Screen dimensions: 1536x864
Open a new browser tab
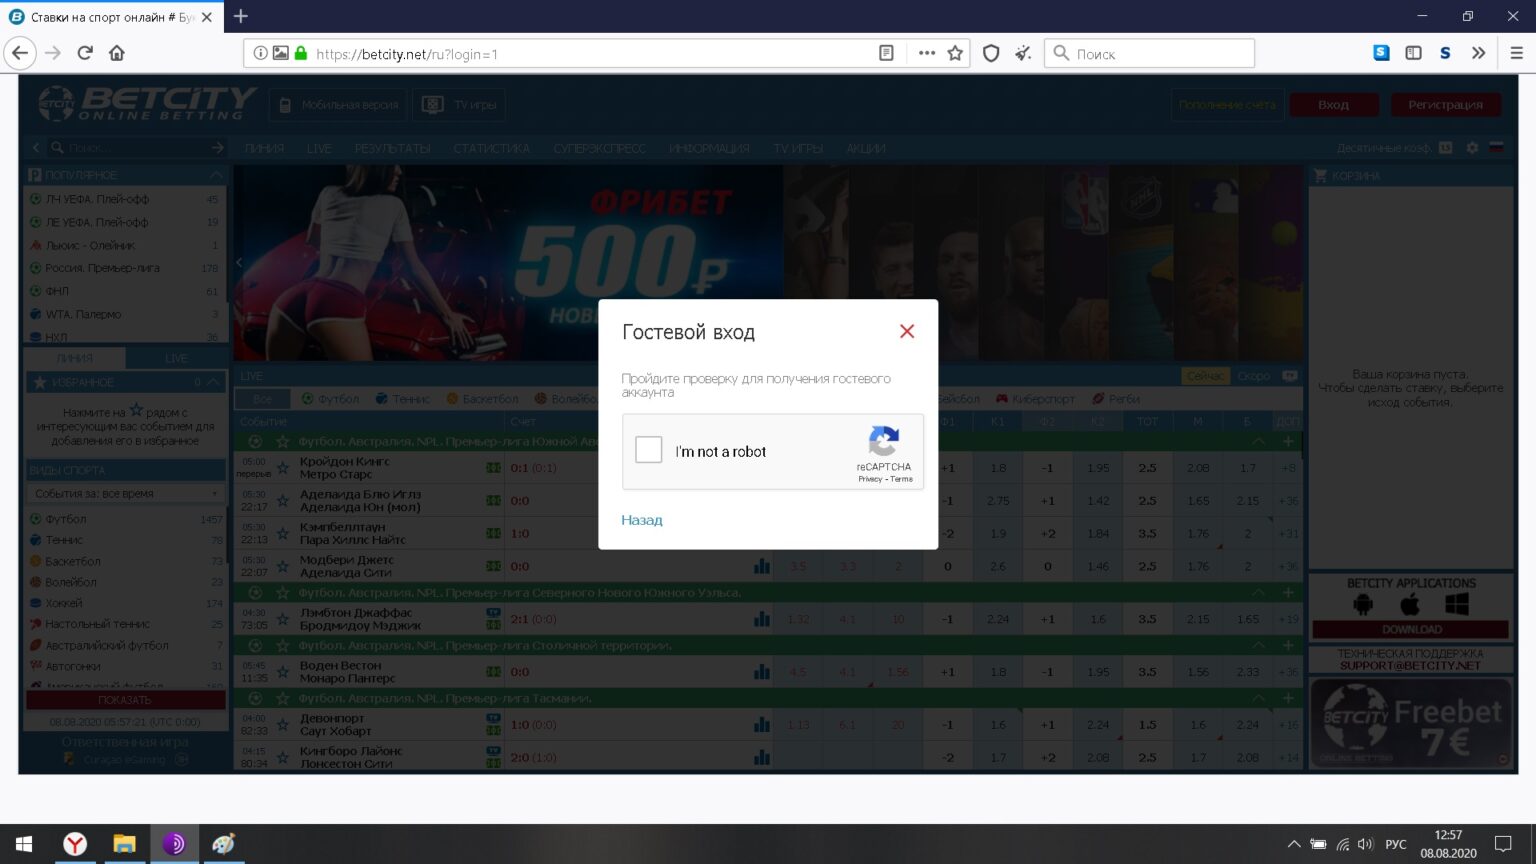[x=241, y=16]
